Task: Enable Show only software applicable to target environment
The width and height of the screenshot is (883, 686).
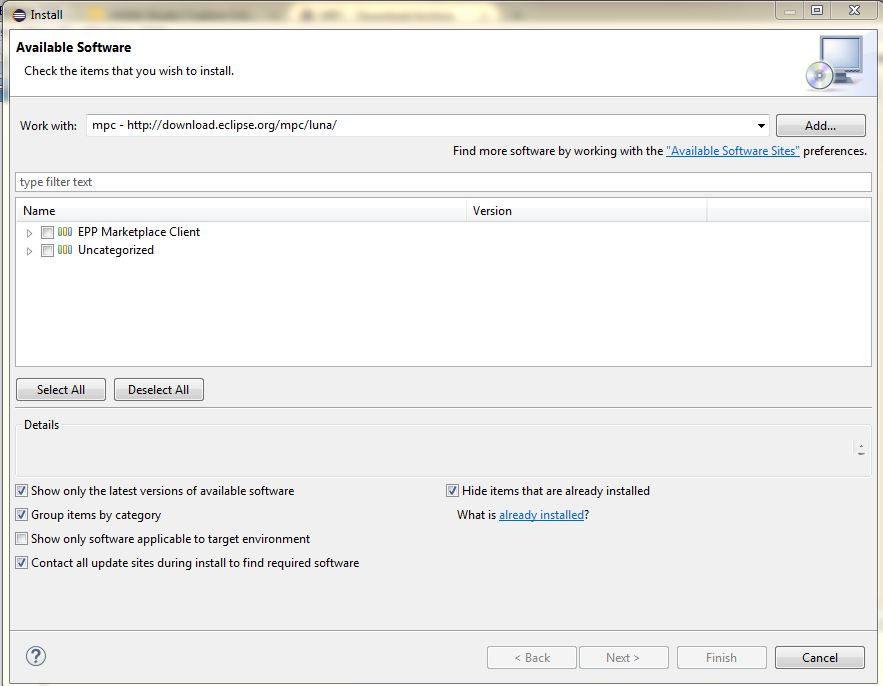Action: click(x=22, y=539)
